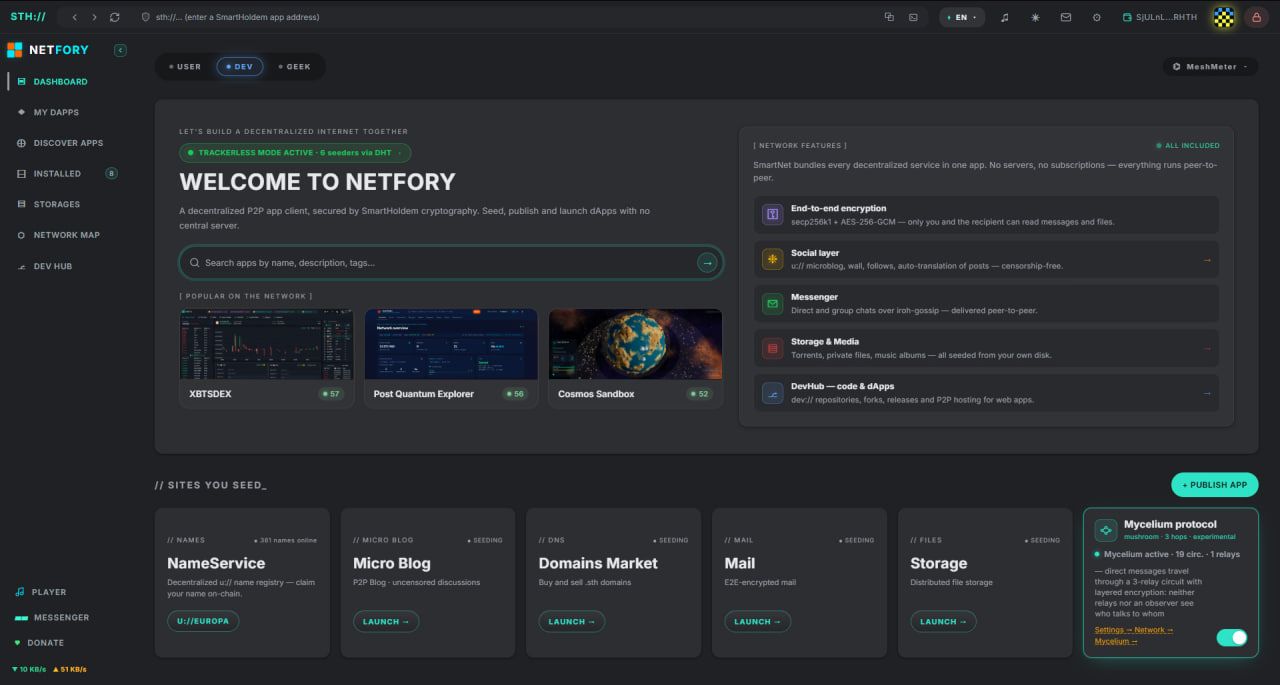Viewport: 1280px width, 685px height.
Task: Open the music note icon in top bar
Action: [1005, 17]
